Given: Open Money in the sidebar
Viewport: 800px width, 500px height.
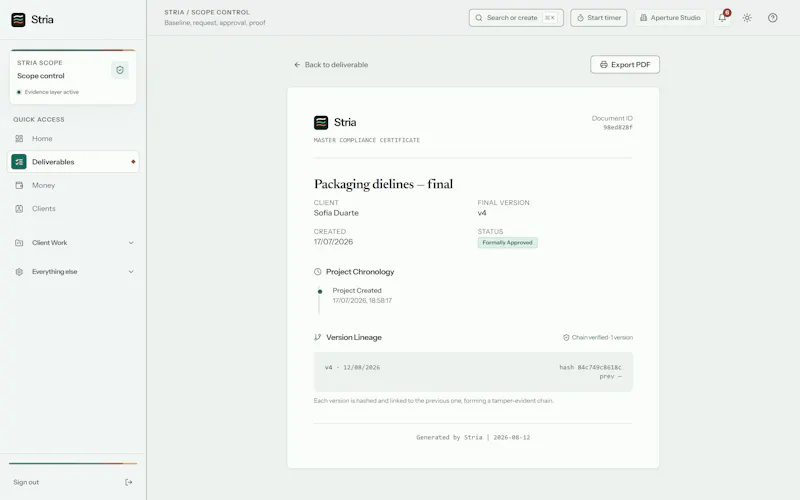Looking at the screenshot, I should tap(73, 185).
